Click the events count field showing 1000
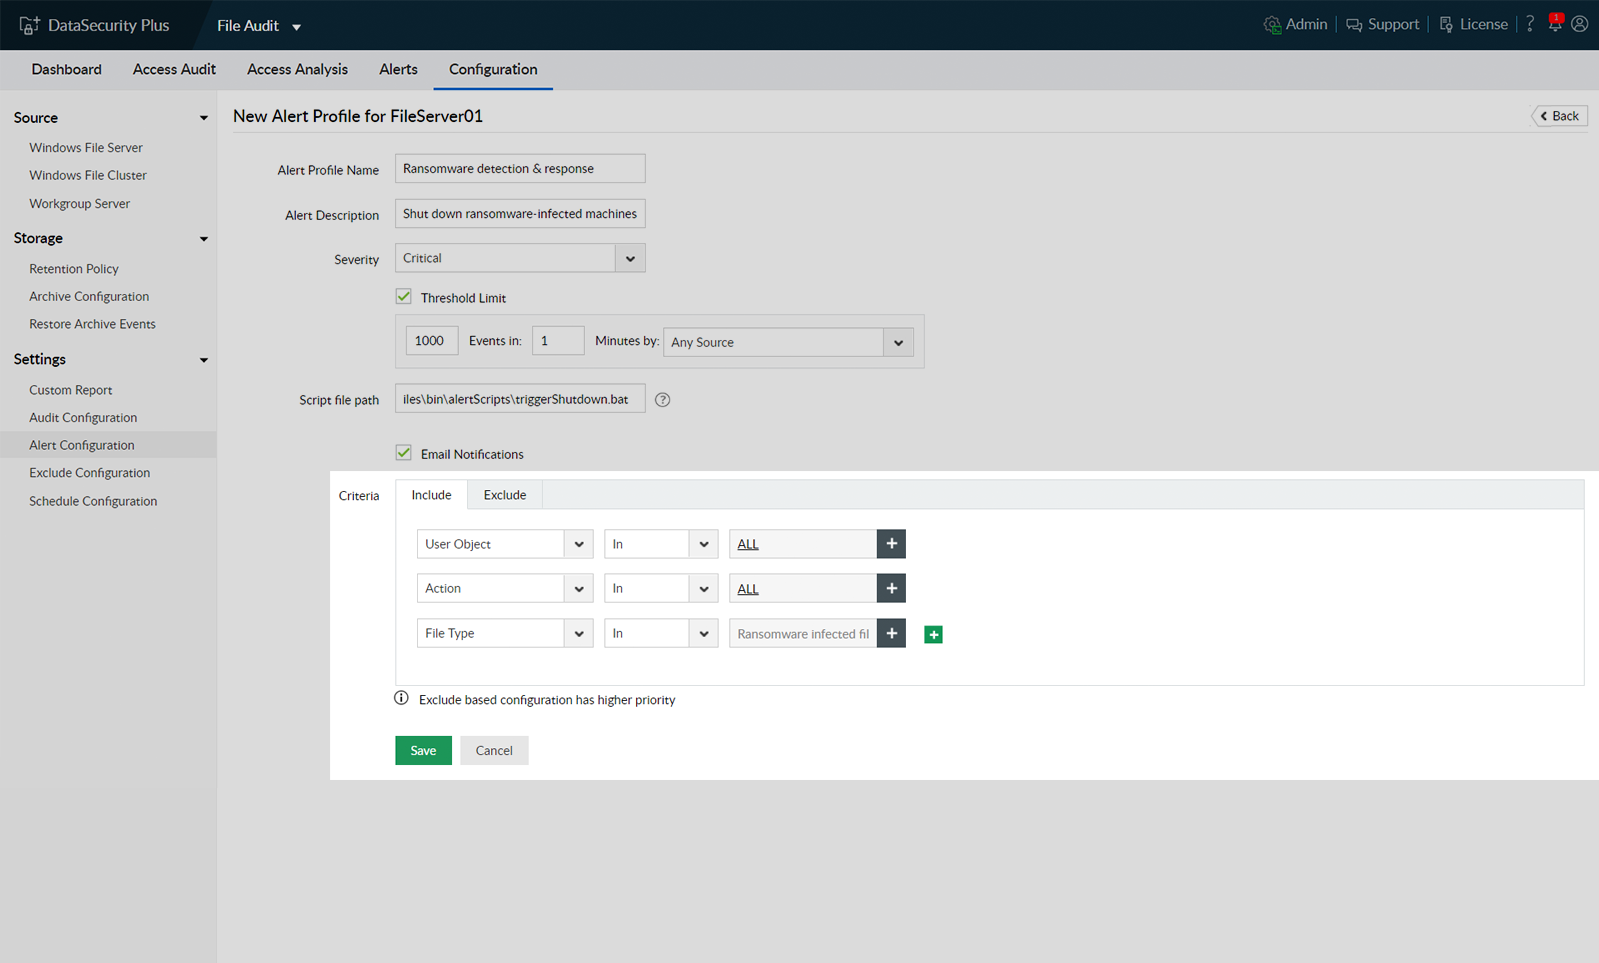The width and height of the screenshot is (1599, 963). (432, 341)
